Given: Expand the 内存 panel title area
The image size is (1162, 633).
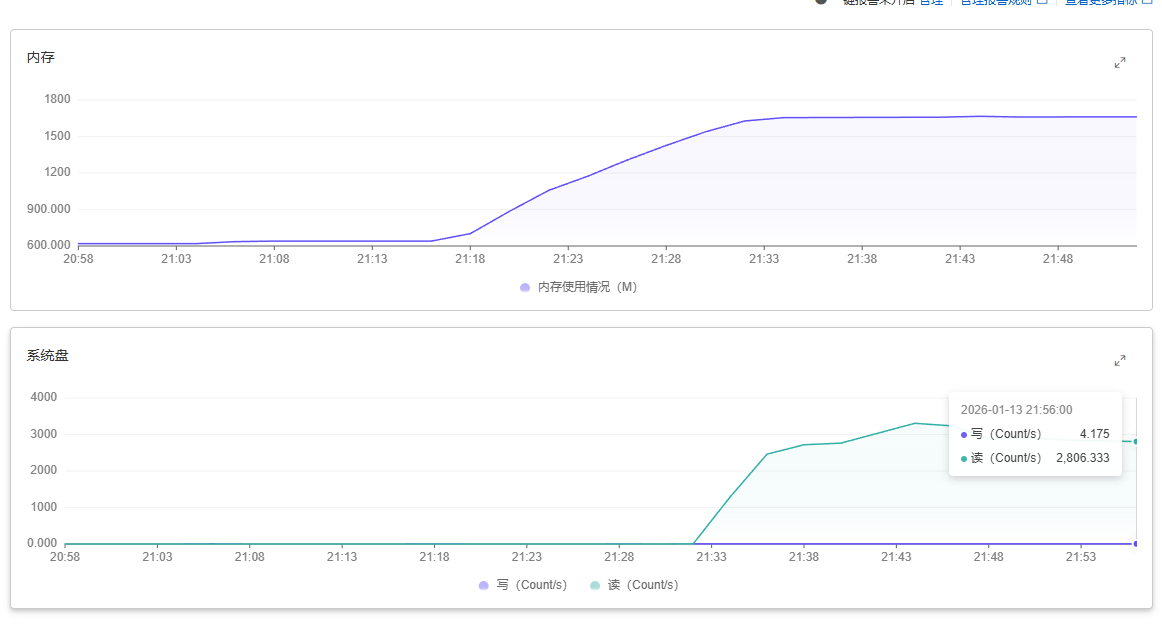Looking at the screenshot, I should (x=38, y=58).
